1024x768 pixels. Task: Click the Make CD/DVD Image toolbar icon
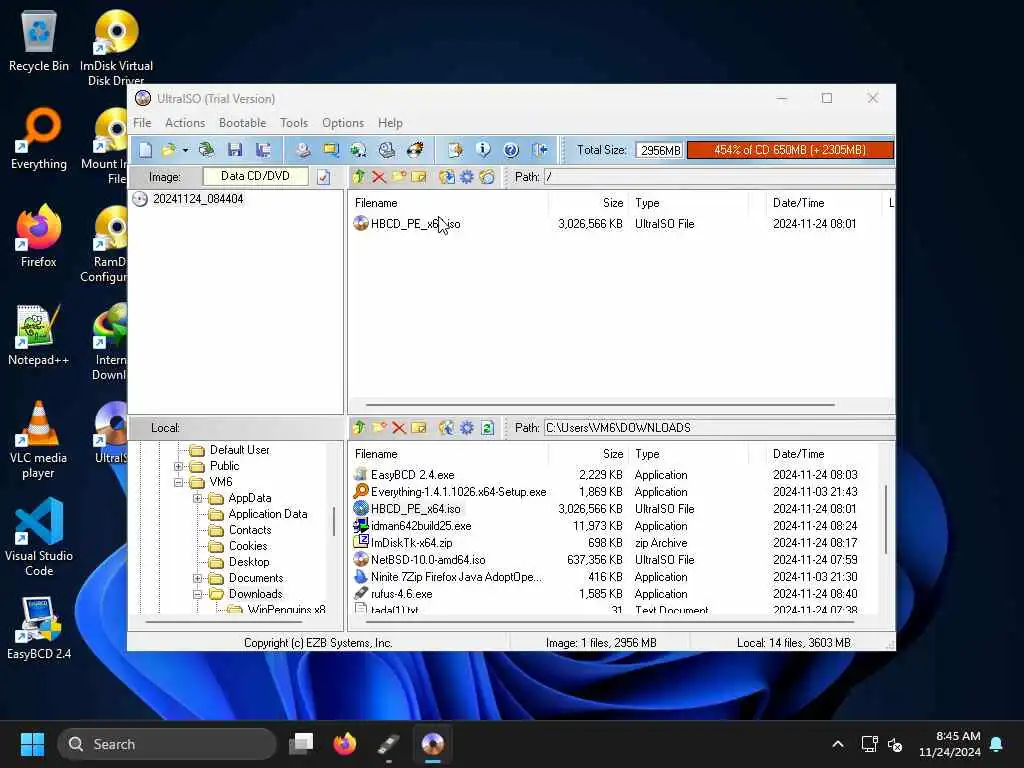[x=302, y=150]
